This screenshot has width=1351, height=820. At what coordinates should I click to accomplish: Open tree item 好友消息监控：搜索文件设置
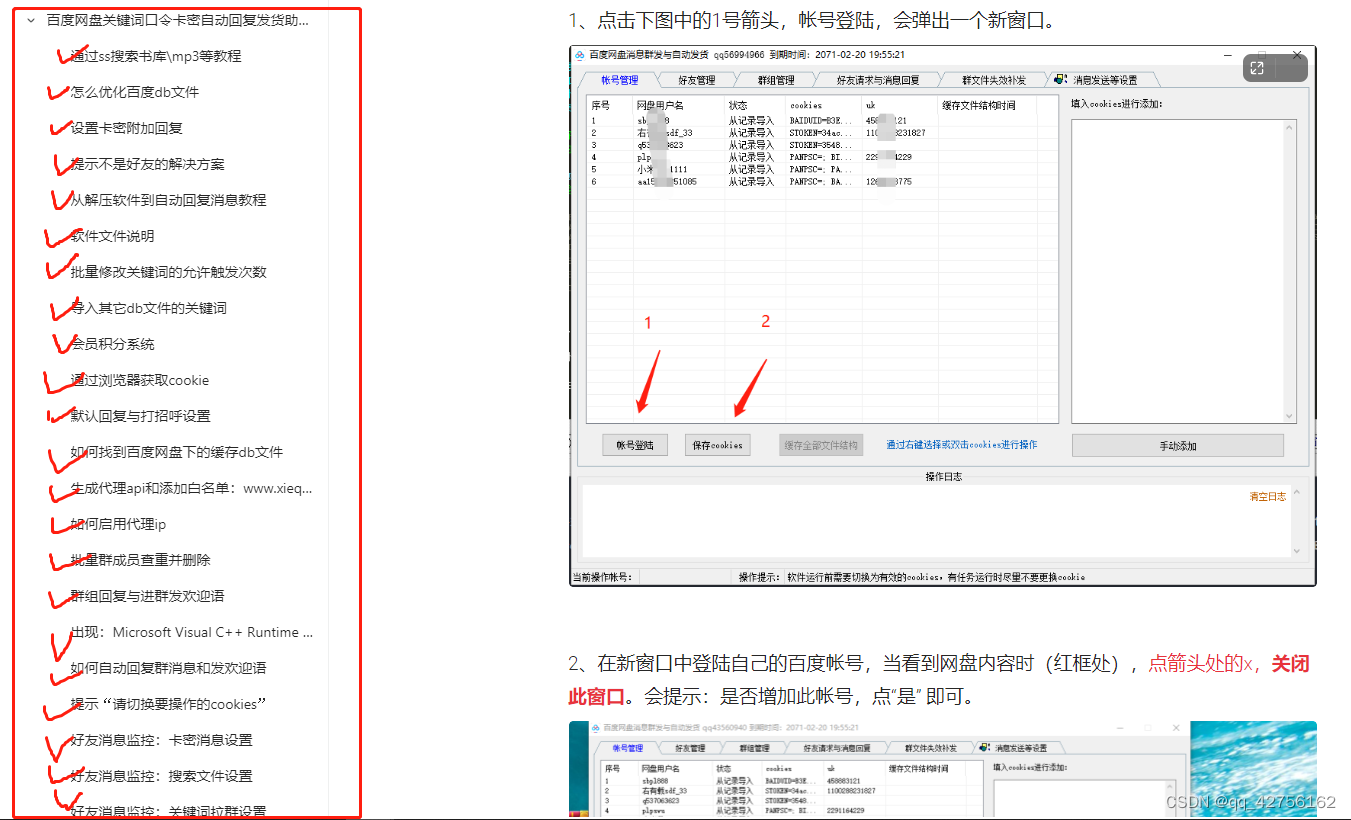coord(162,776)
